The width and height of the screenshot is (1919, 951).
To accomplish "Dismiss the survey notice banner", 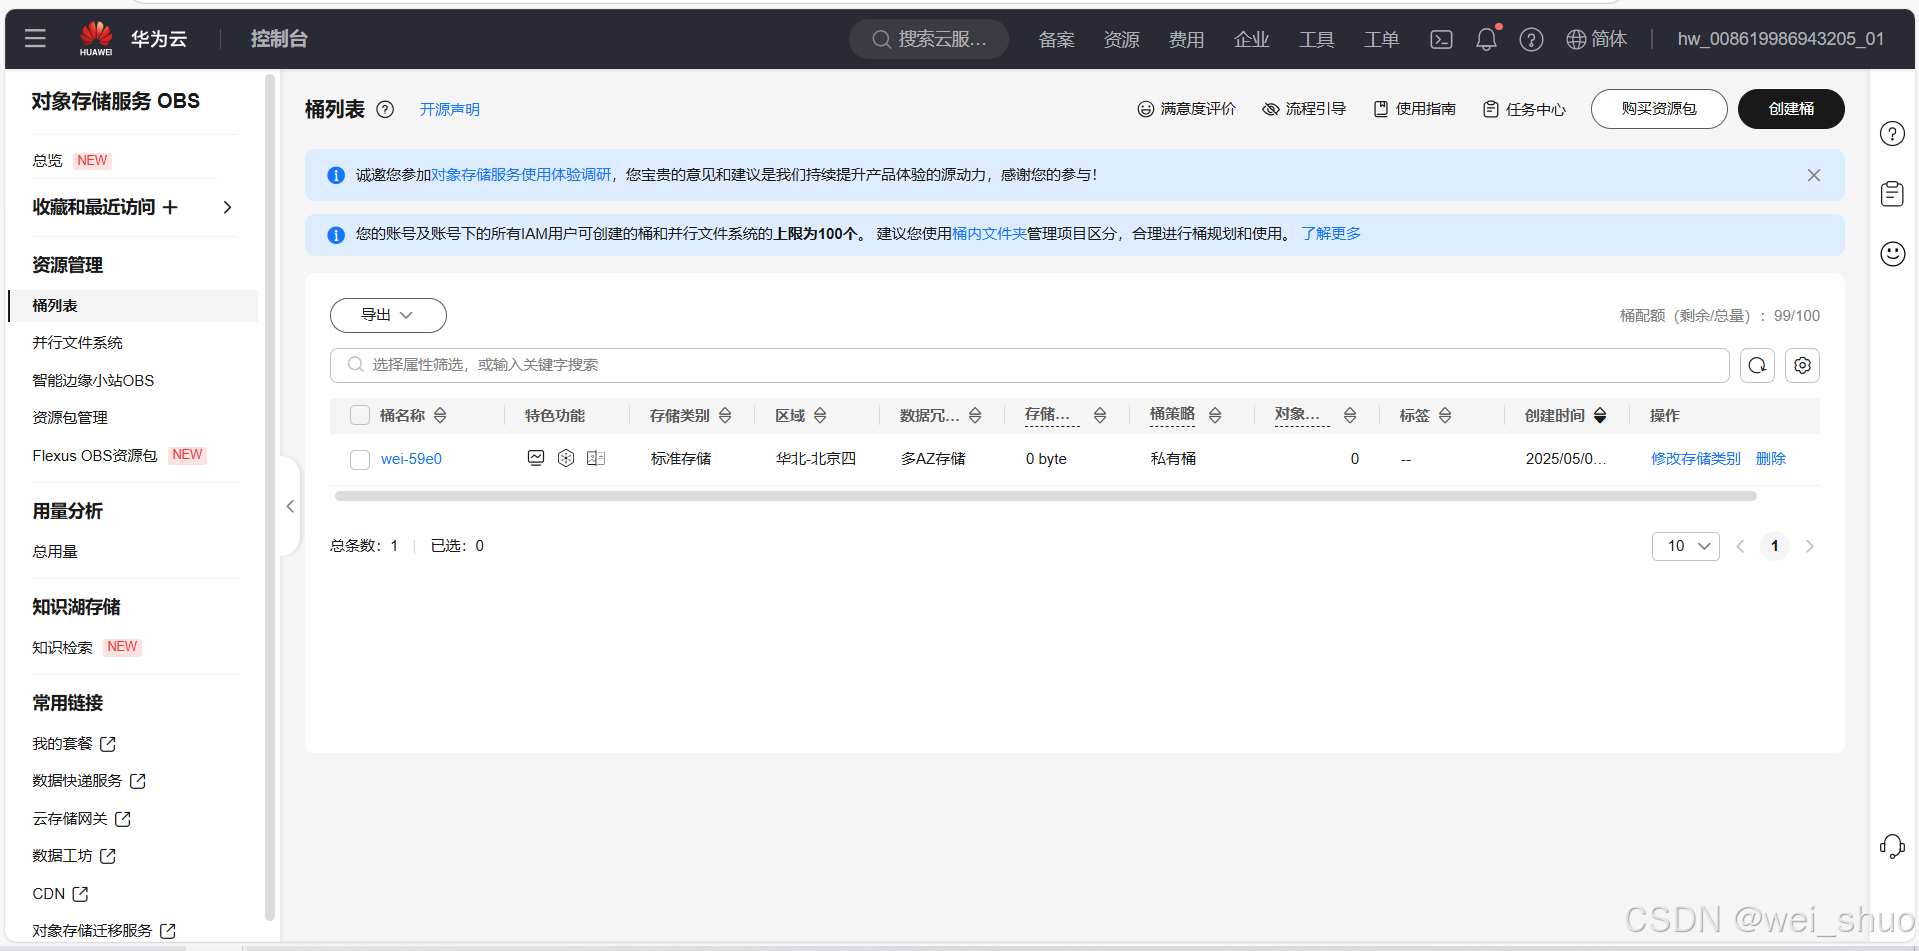I will coord(1813,175).
